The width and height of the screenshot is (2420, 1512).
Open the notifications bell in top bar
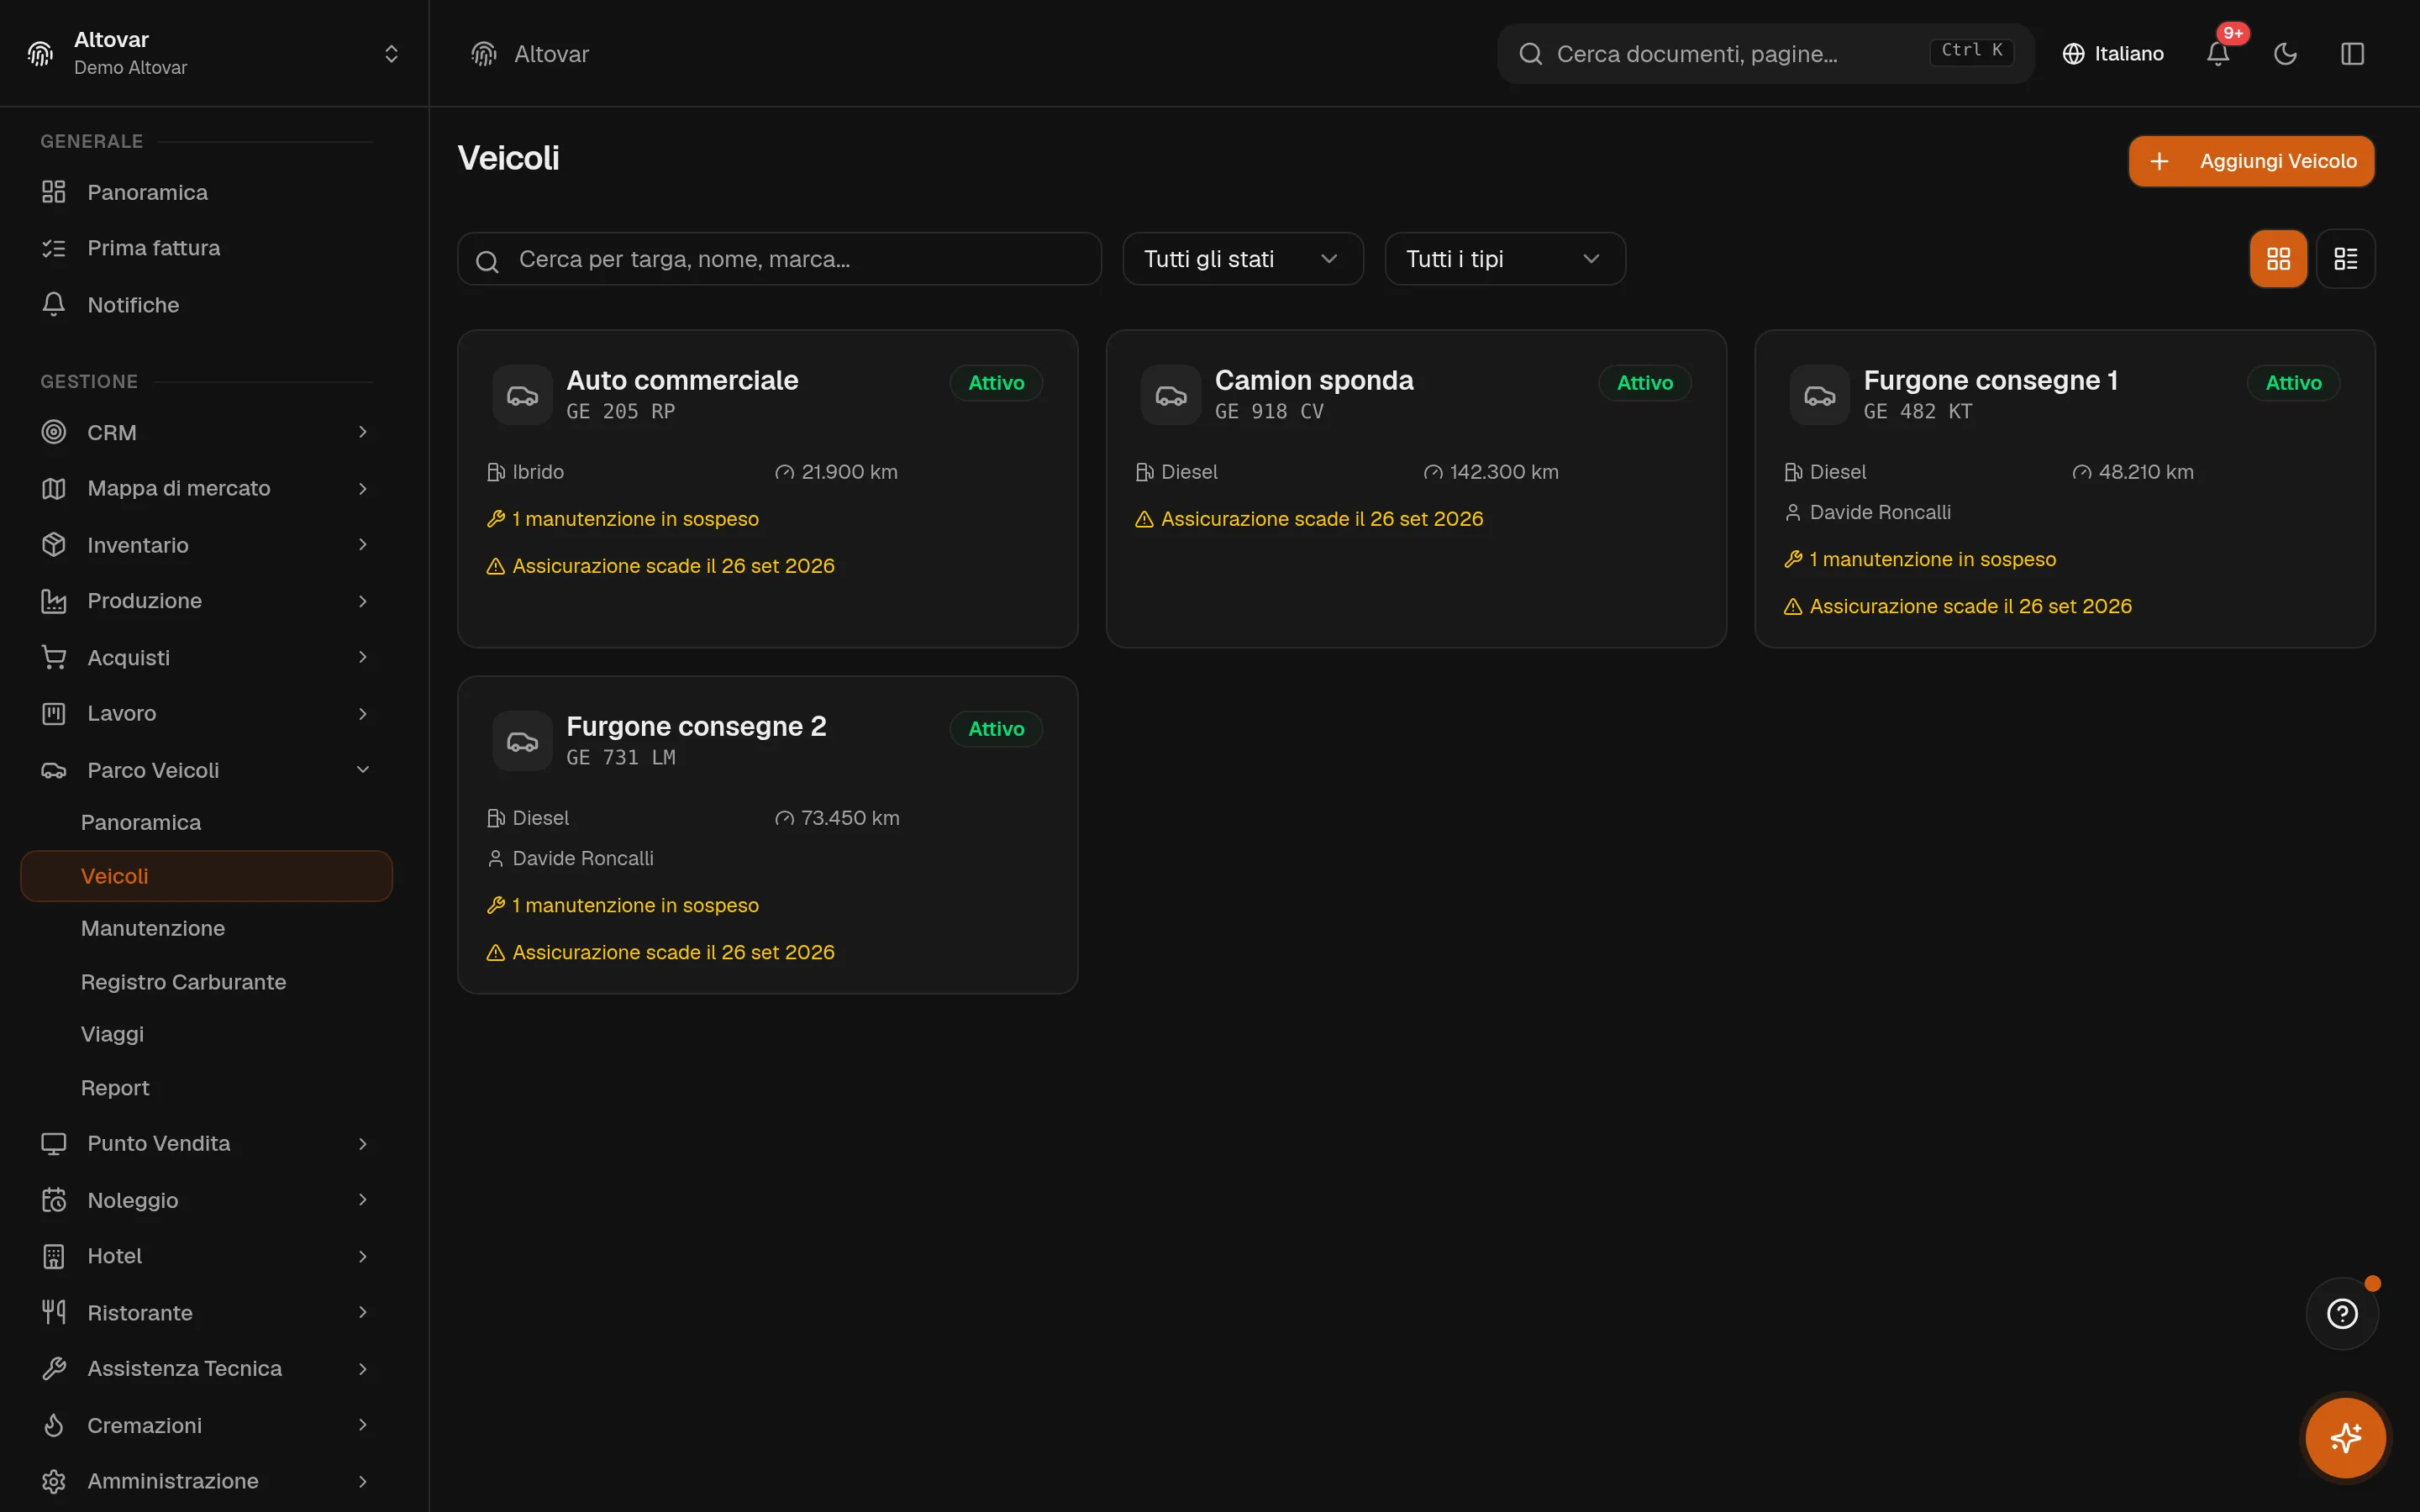pos(2217,54)
